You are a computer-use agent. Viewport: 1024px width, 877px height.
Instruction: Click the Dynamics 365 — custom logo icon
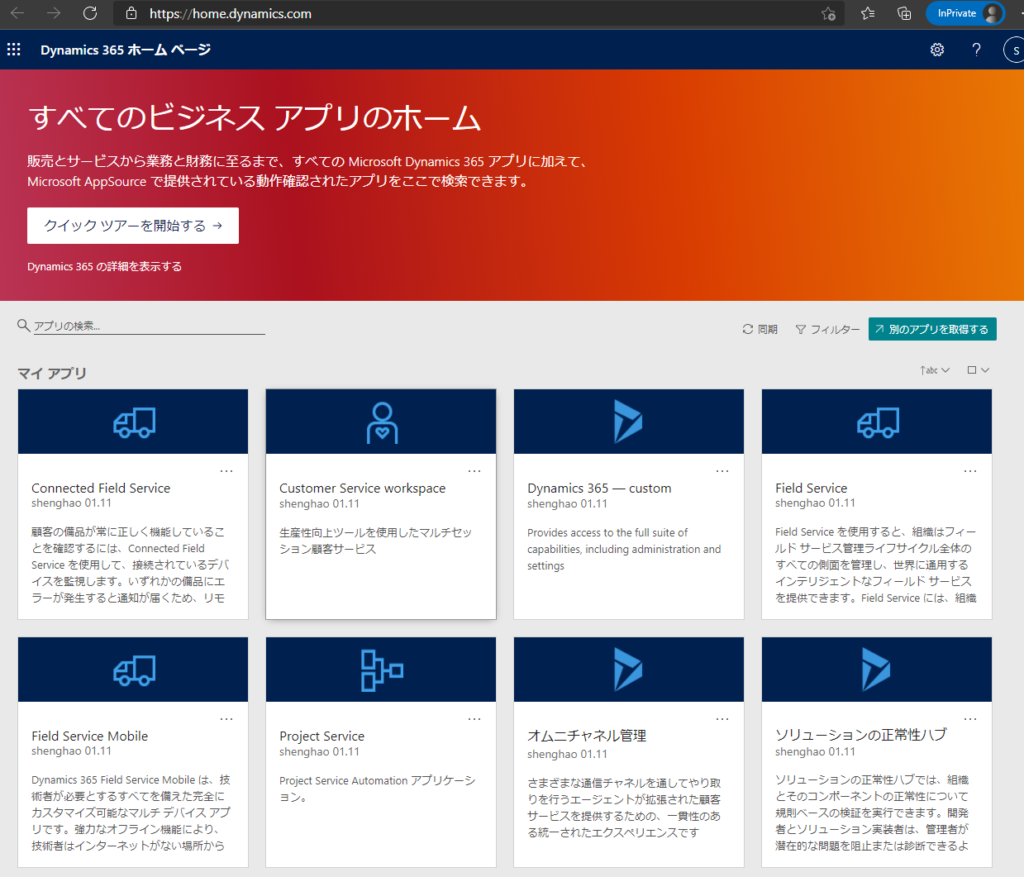628,422
